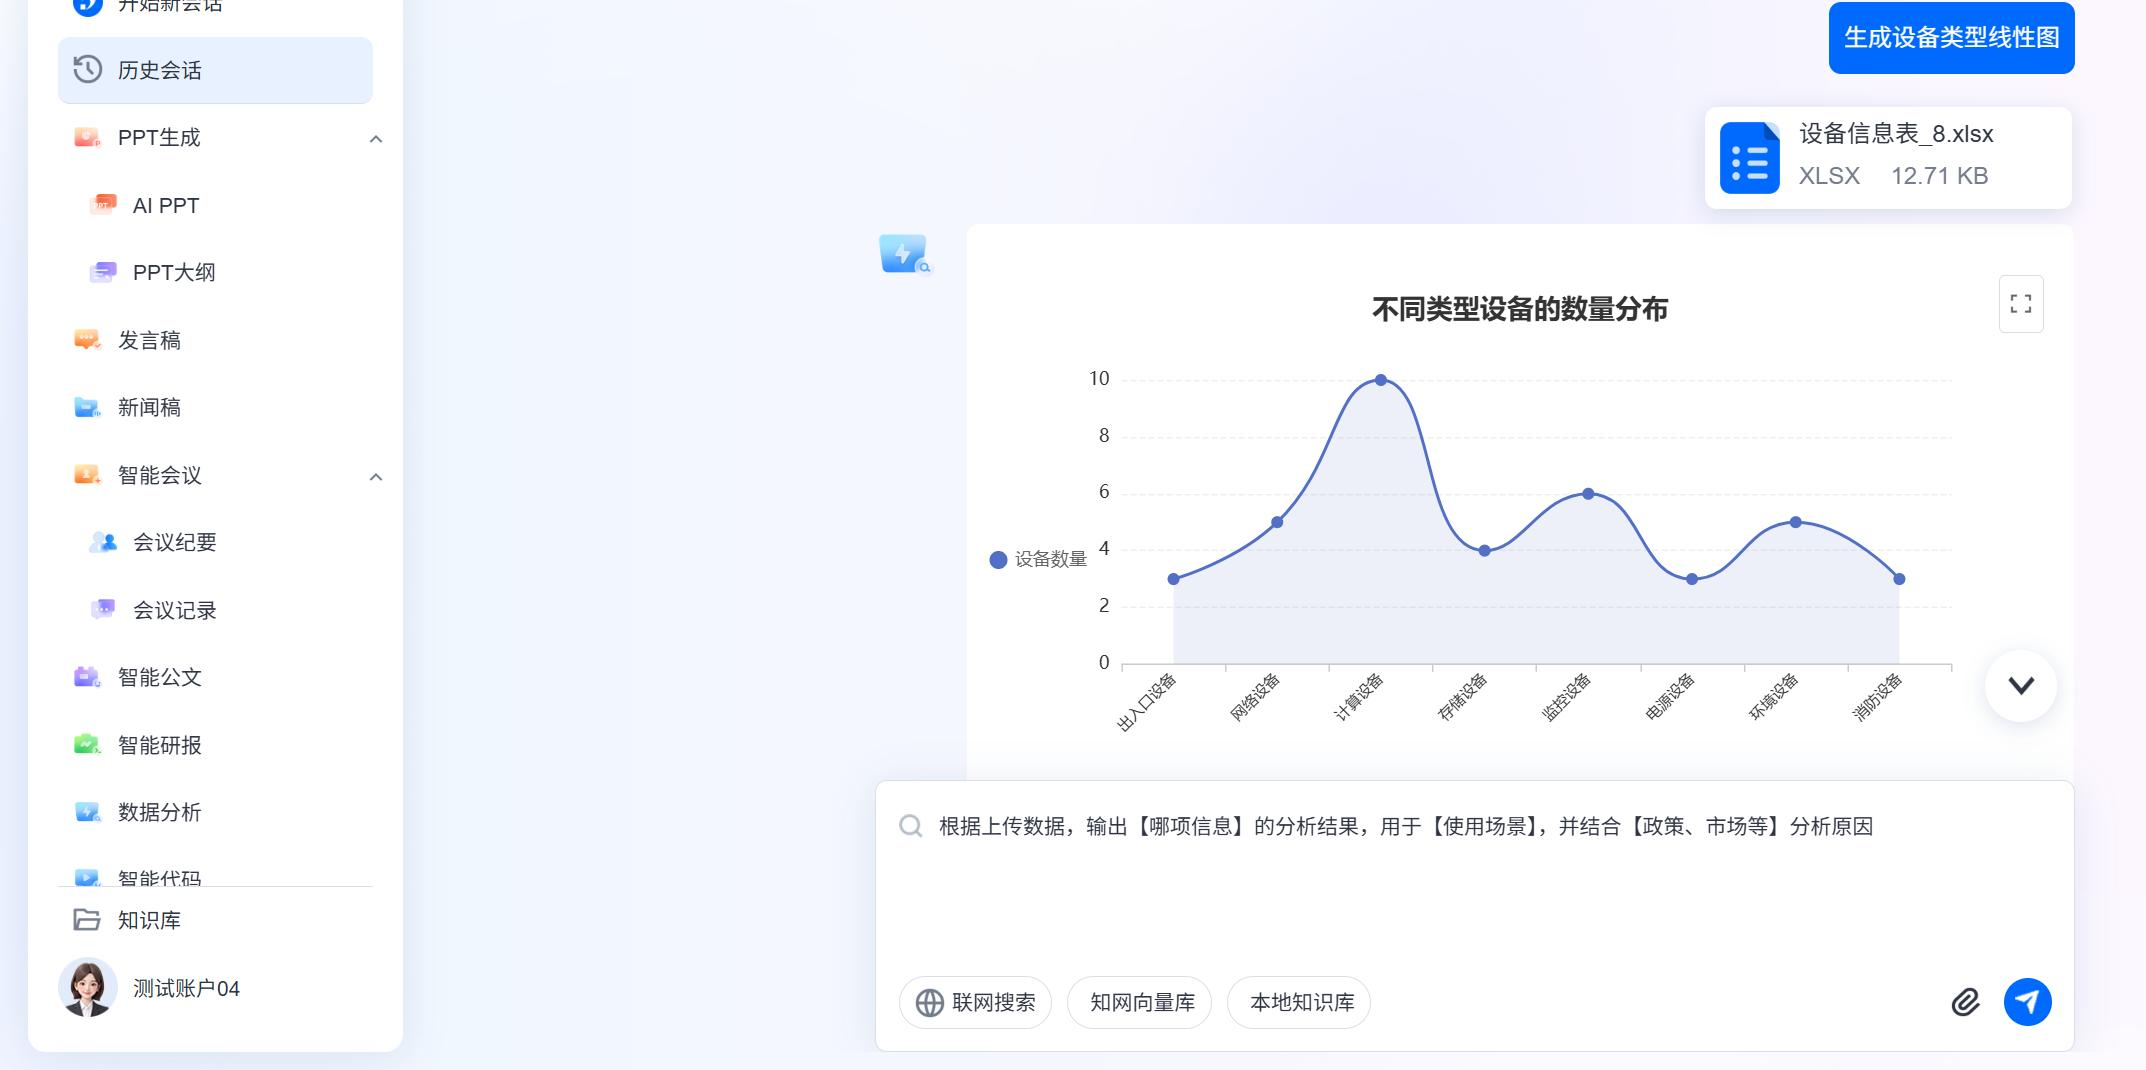Open the knowledge base folder icon
The image size is (2146, 1070).
coord(87,920)
